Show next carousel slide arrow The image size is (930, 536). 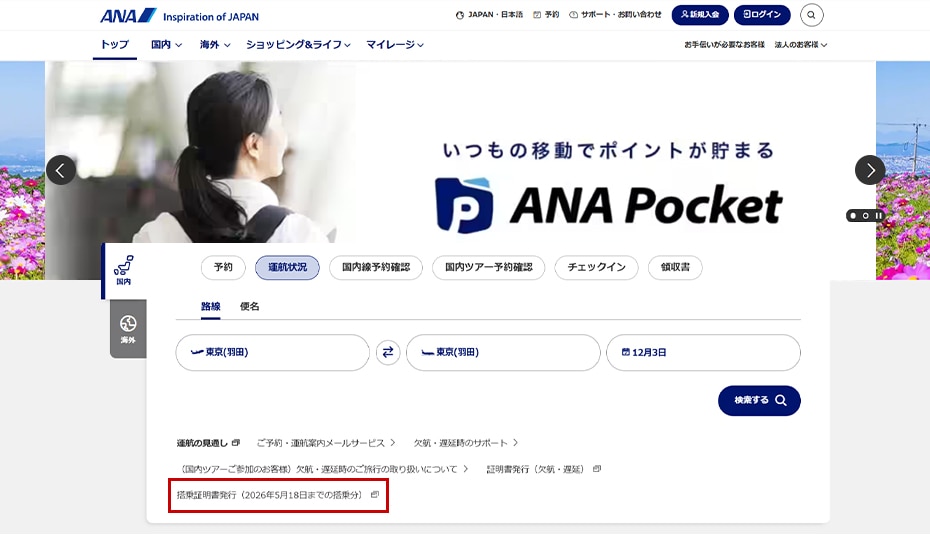pos(870,170)
